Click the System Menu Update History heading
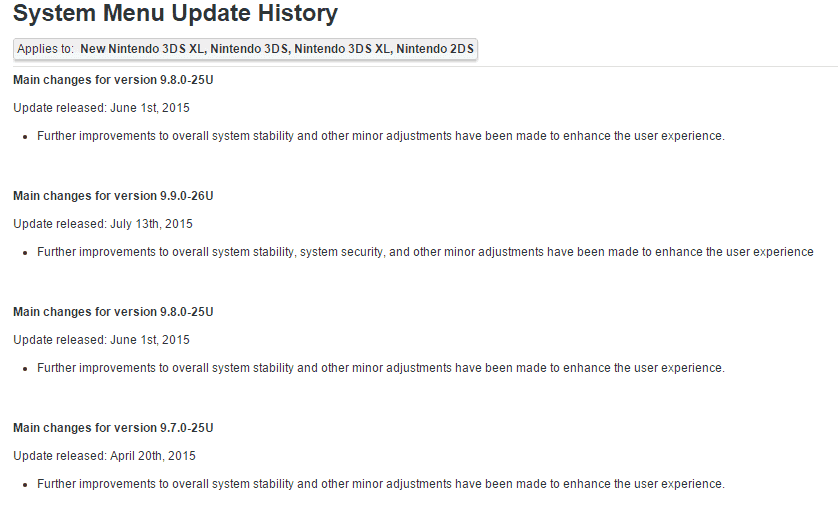838x509 pixels. (x=175, y=13)
